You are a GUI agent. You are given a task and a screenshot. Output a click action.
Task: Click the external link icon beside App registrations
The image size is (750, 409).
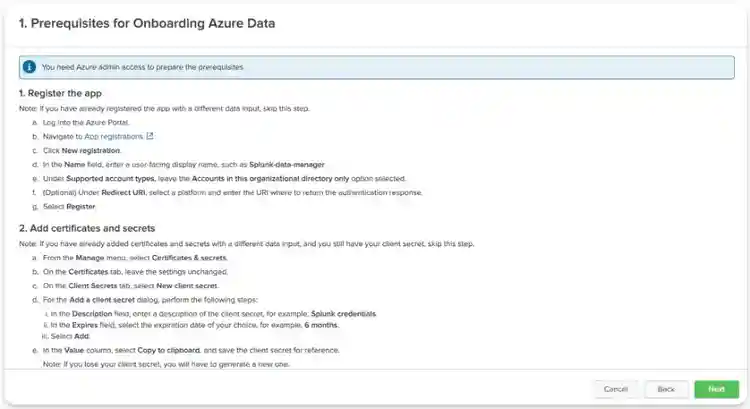(x=150, y=135)
